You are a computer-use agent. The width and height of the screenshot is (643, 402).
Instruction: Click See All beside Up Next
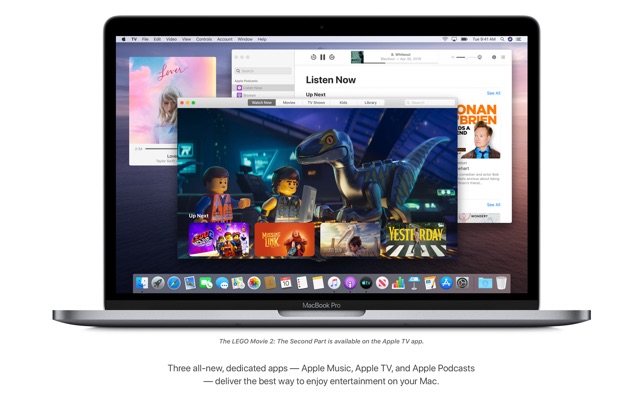click(x=493, y=93)
